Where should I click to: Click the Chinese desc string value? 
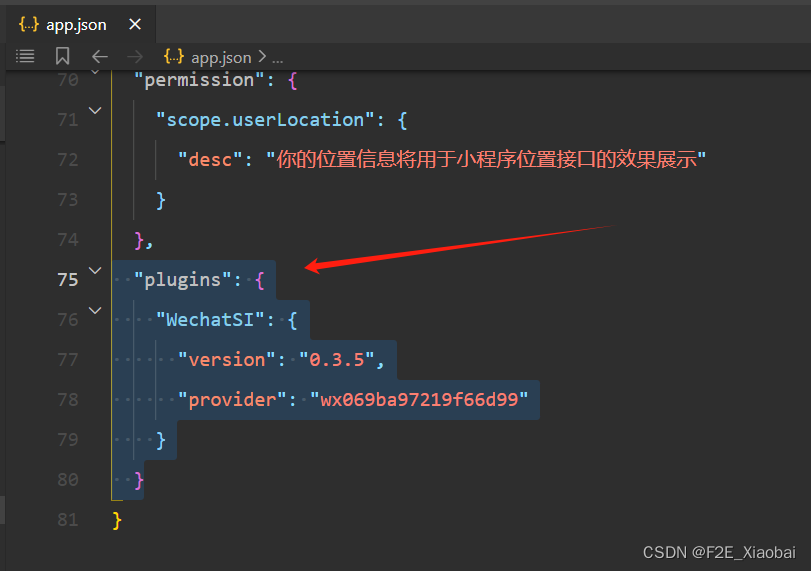click(x=486, y=159)
